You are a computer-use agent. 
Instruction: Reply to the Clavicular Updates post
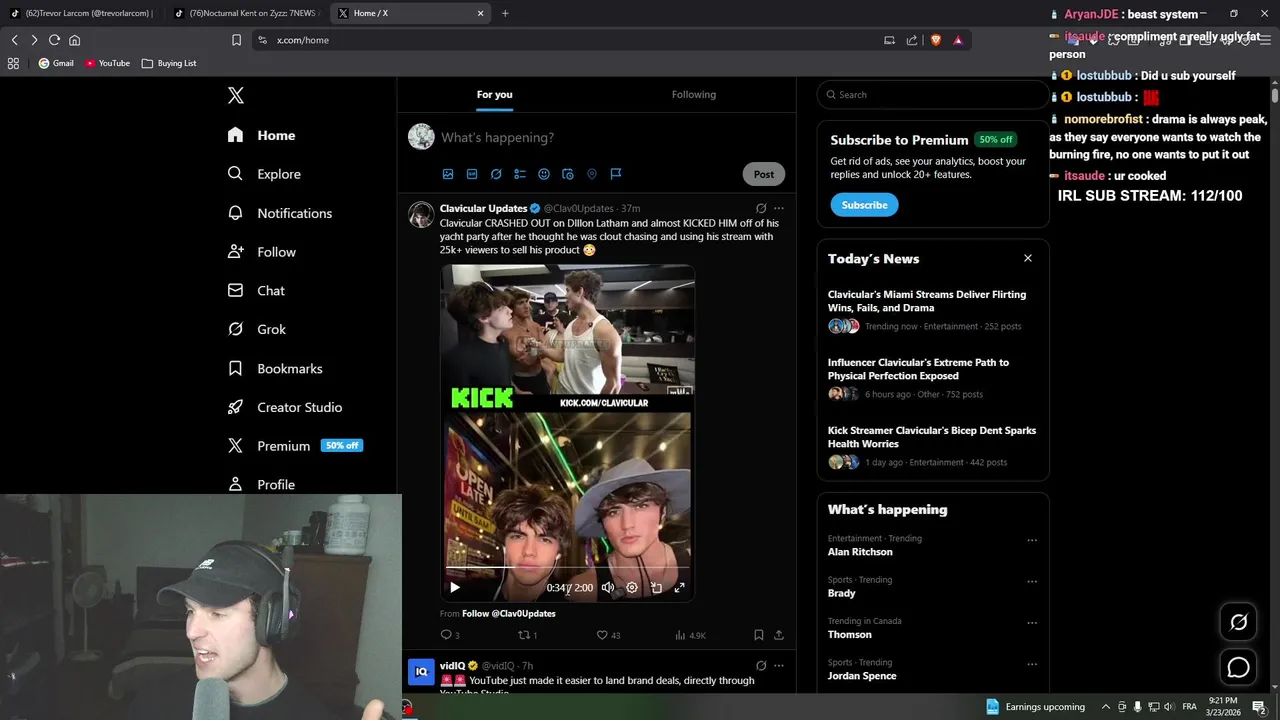tap(450, 635)
